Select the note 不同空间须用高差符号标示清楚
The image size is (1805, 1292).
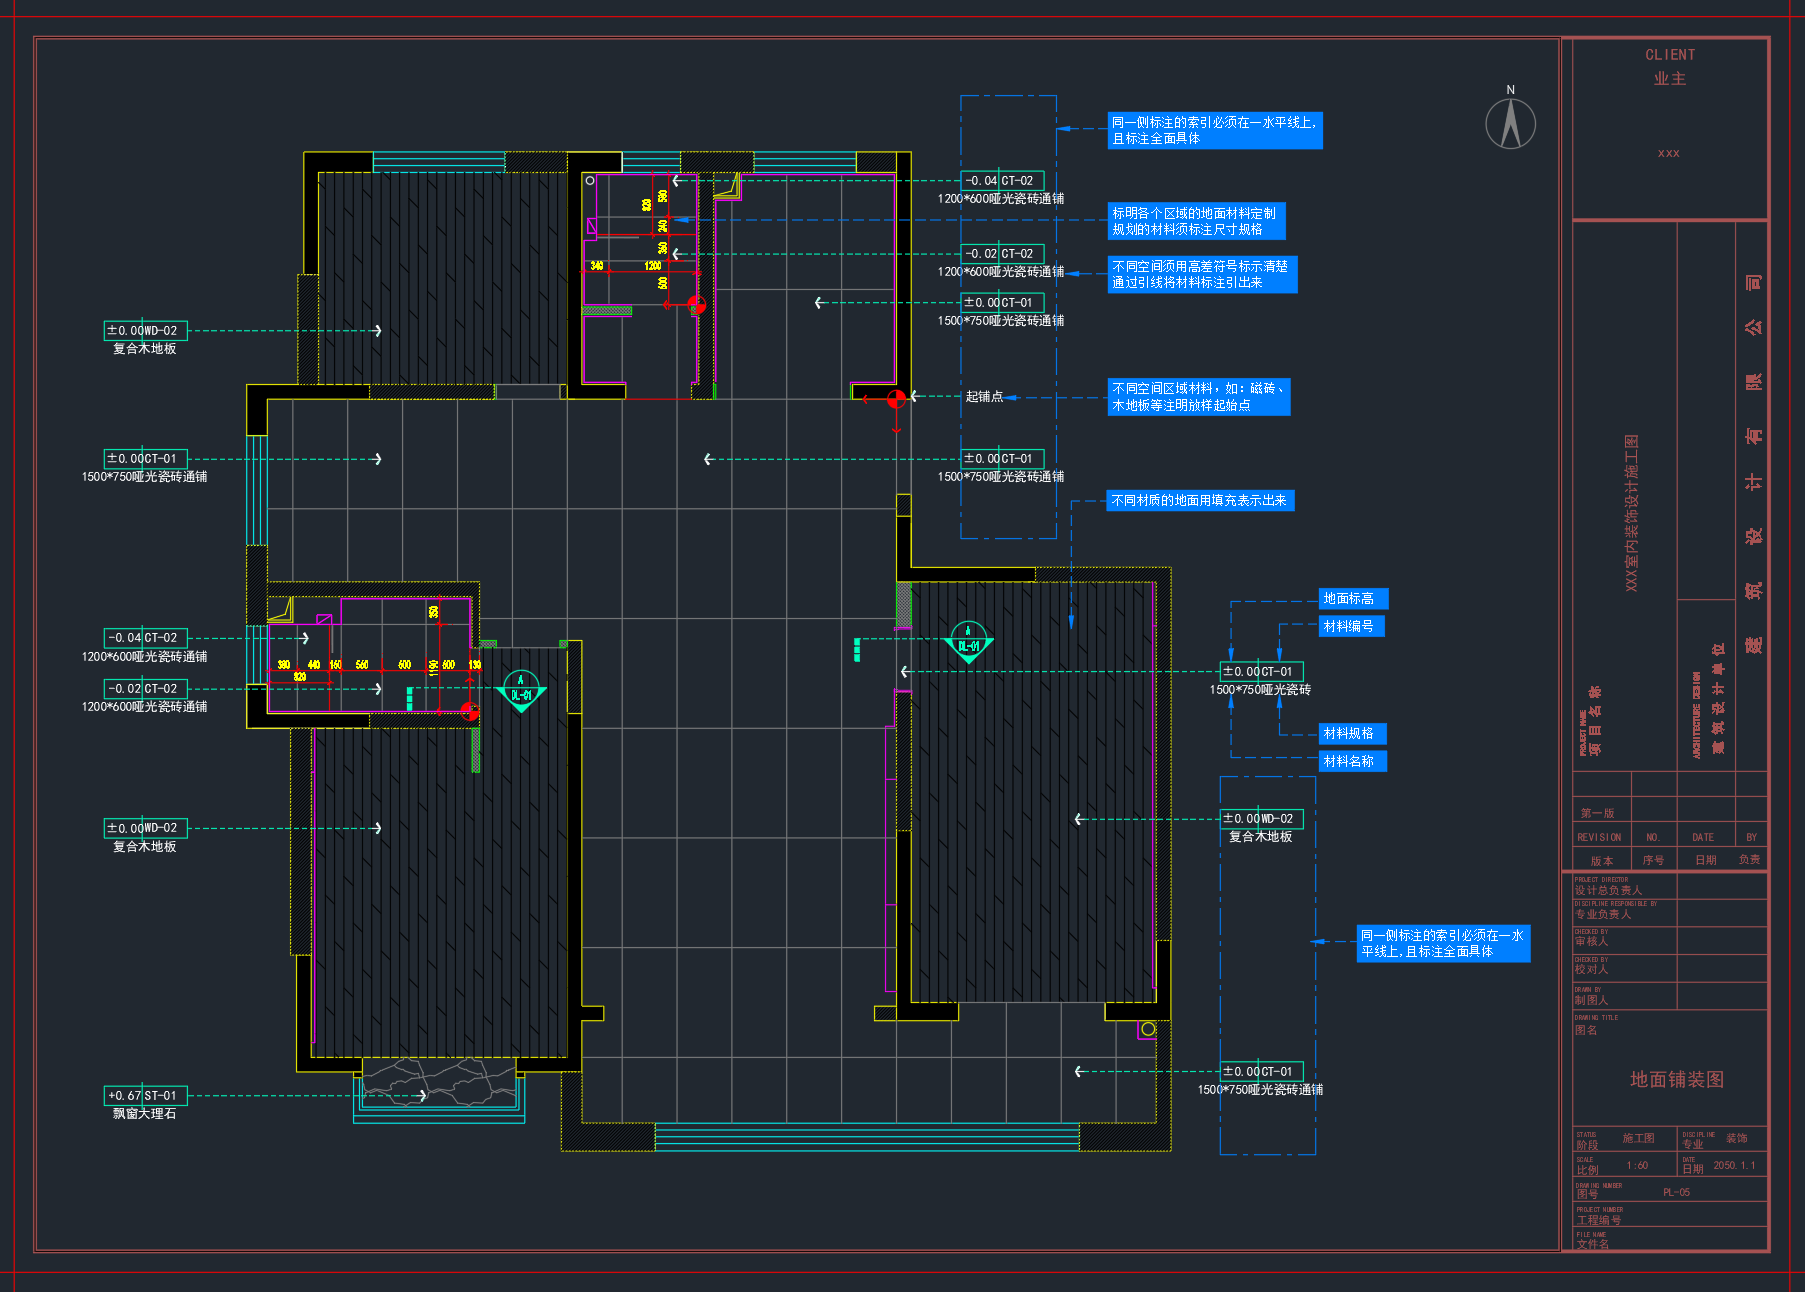(x=1202, y=274)
